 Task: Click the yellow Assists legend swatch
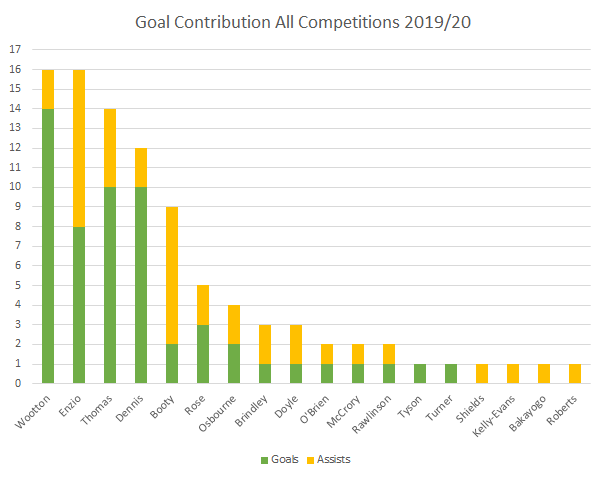tap(308, 459)
